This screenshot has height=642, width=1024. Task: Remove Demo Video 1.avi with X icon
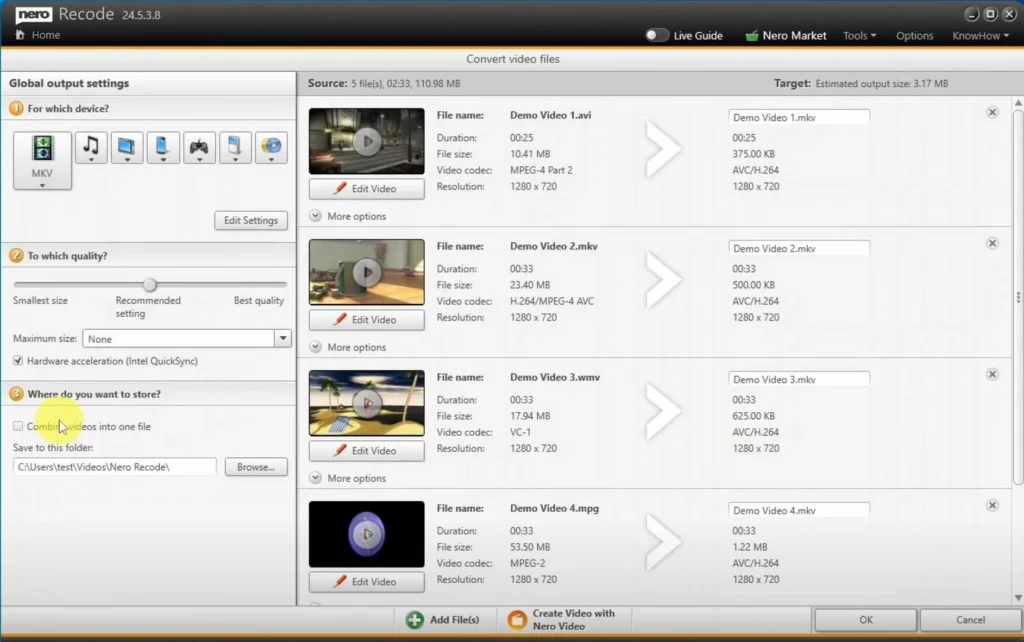click(992, 112)
